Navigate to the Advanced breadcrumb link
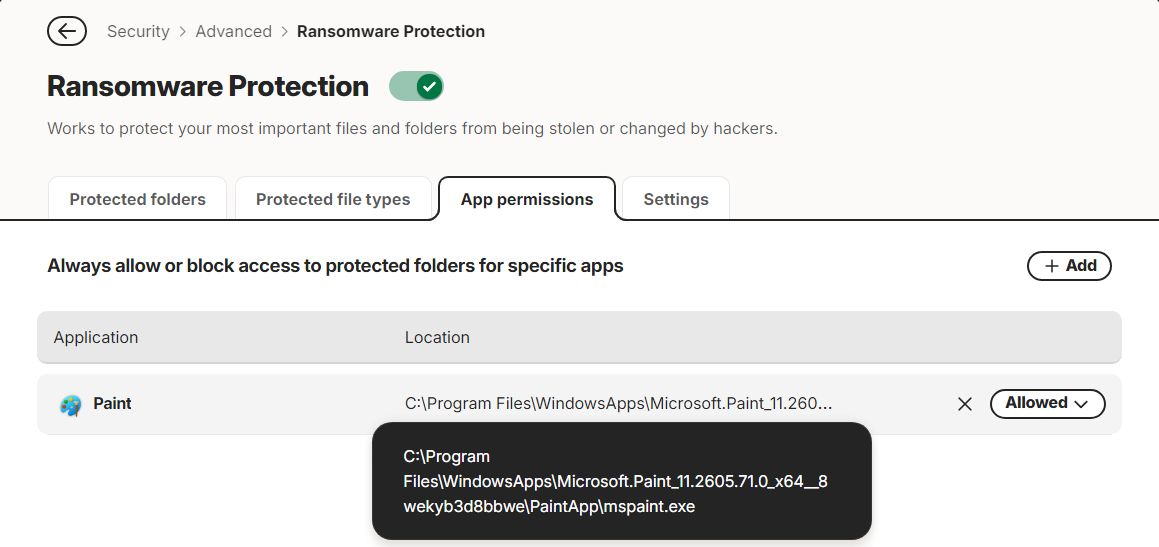The width and height of the screenshot is (1159, 547). point(234,32)
